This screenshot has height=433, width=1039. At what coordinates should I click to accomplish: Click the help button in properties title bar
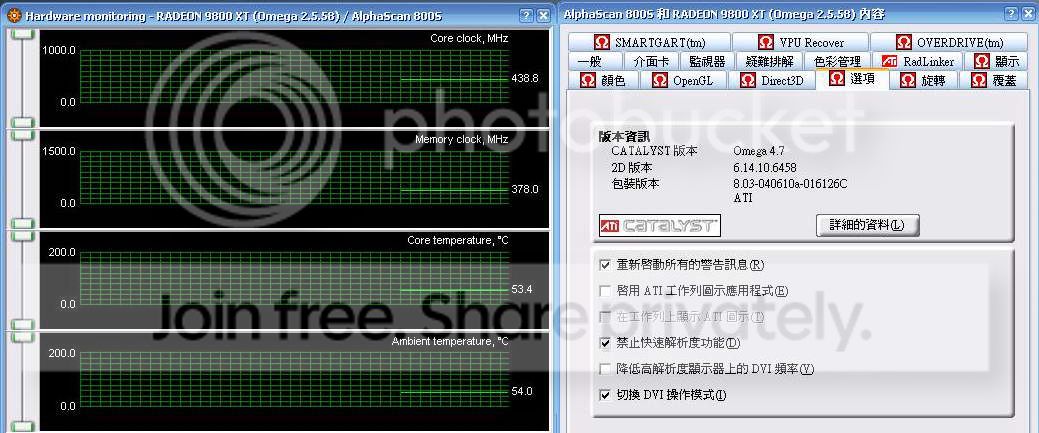[1008, 16]
